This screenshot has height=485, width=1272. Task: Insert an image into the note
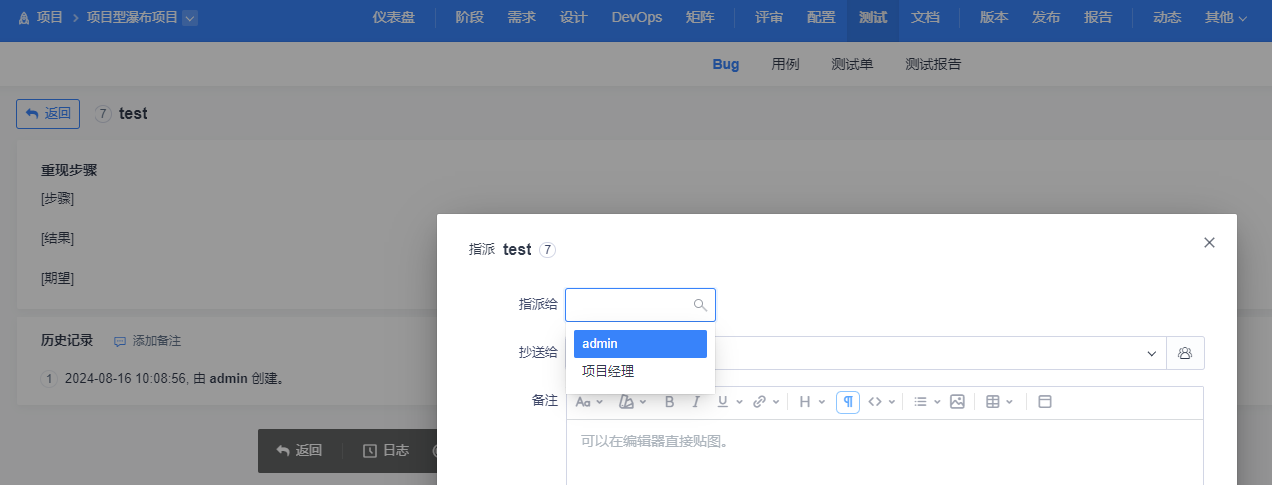tap(957, 402)
